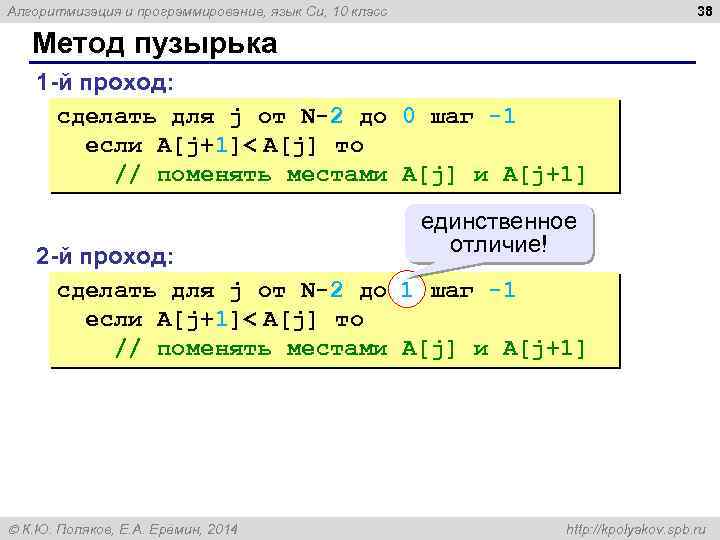Click the kpolyakov.spb.ru link in footer
This screenshot has width=720, height=540.
click(636, 529)
